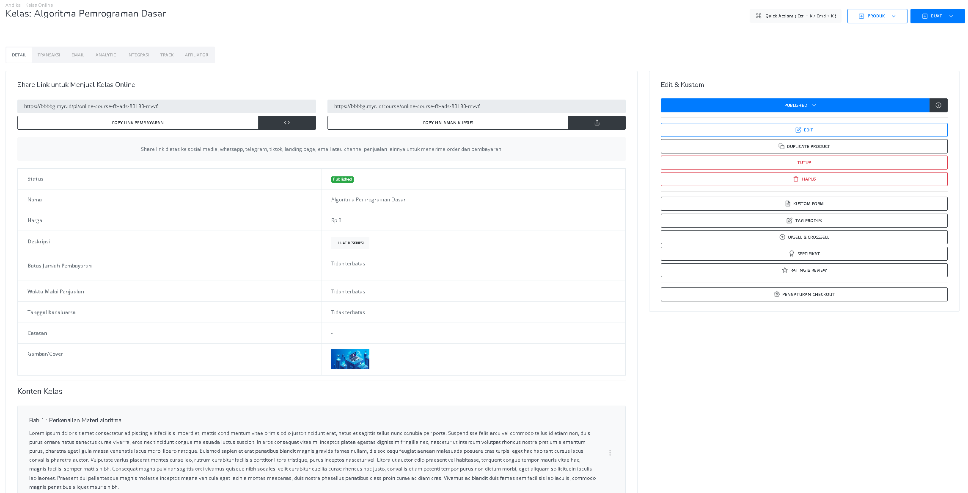Click the embed code <> button
Image resolution: width=968 pixels, height=493 pixels.
point(287,123)
